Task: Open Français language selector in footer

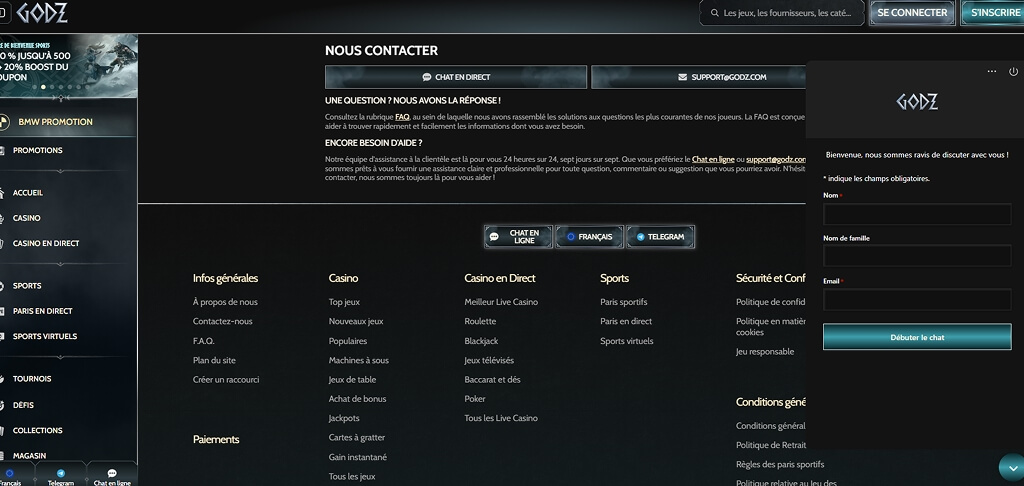Action: coord(589,237)
